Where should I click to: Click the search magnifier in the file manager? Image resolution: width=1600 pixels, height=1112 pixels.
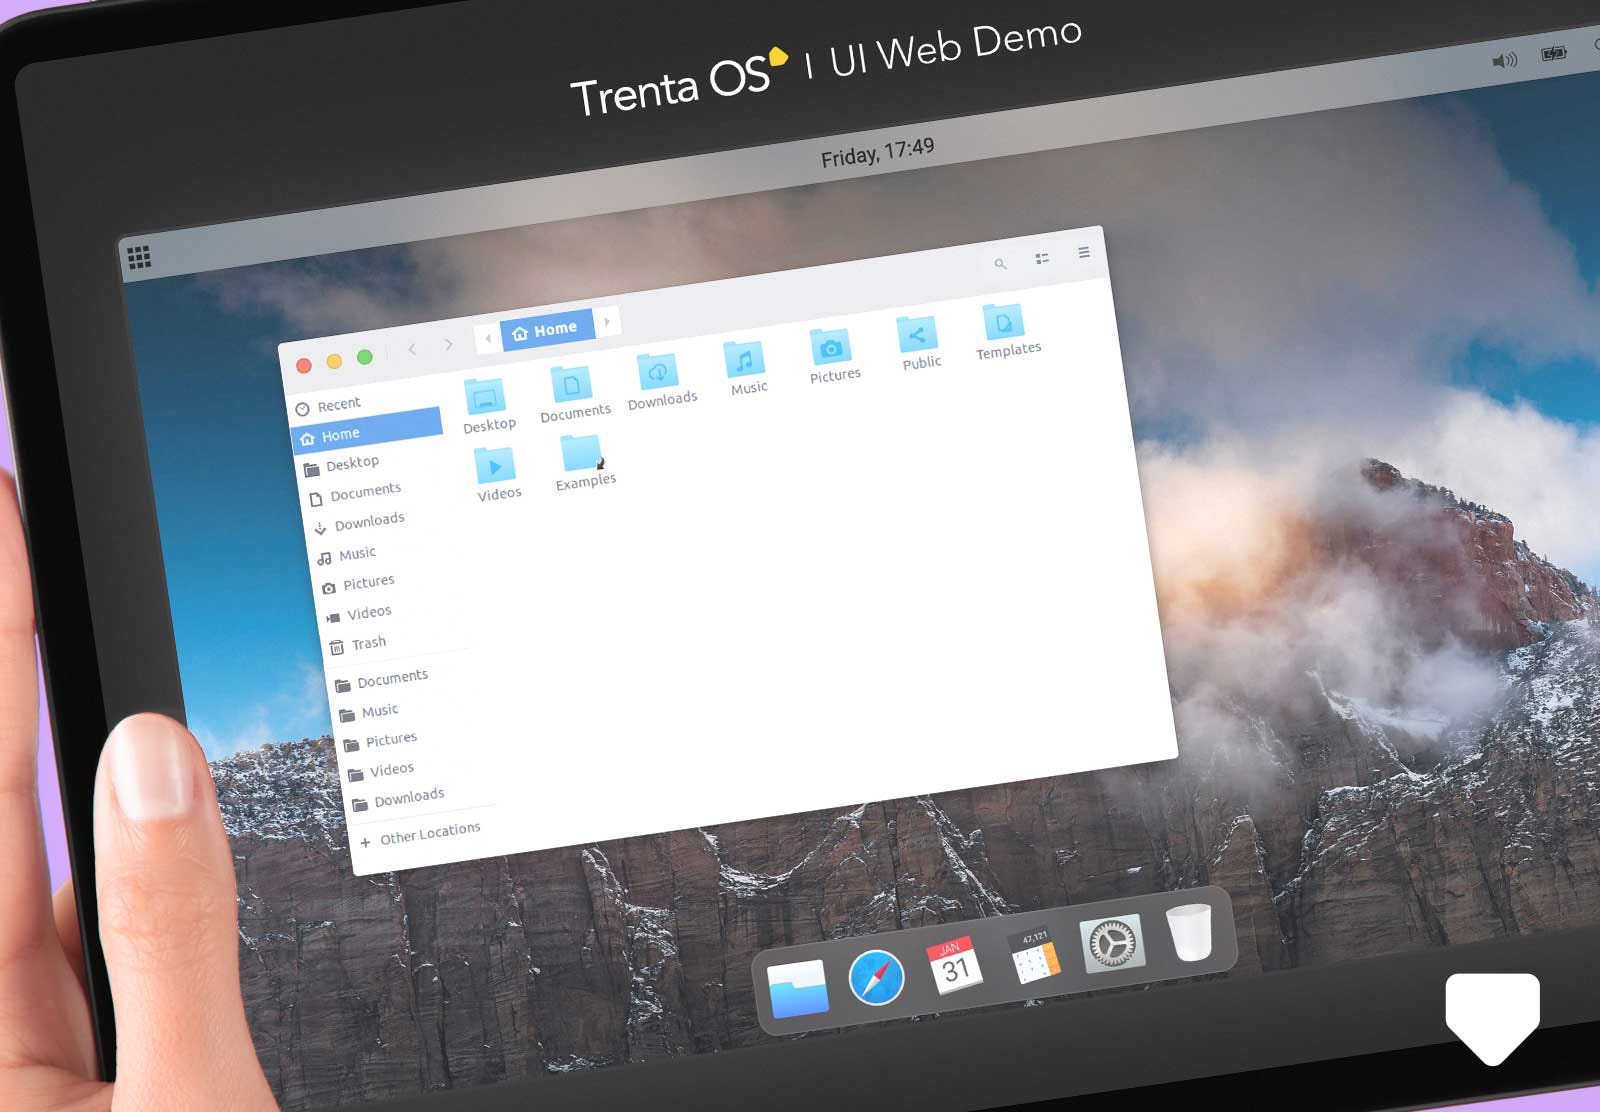tap(1000, 264)
